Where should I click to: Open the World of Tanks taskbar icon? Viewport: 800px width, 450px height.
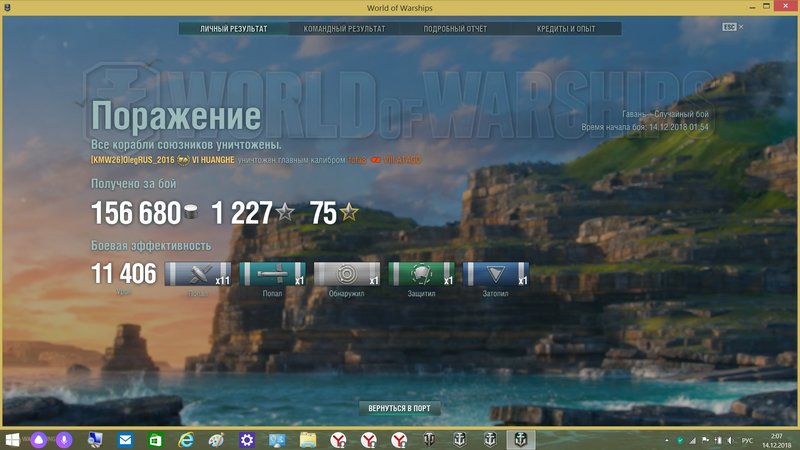click(x=429, y=440)
